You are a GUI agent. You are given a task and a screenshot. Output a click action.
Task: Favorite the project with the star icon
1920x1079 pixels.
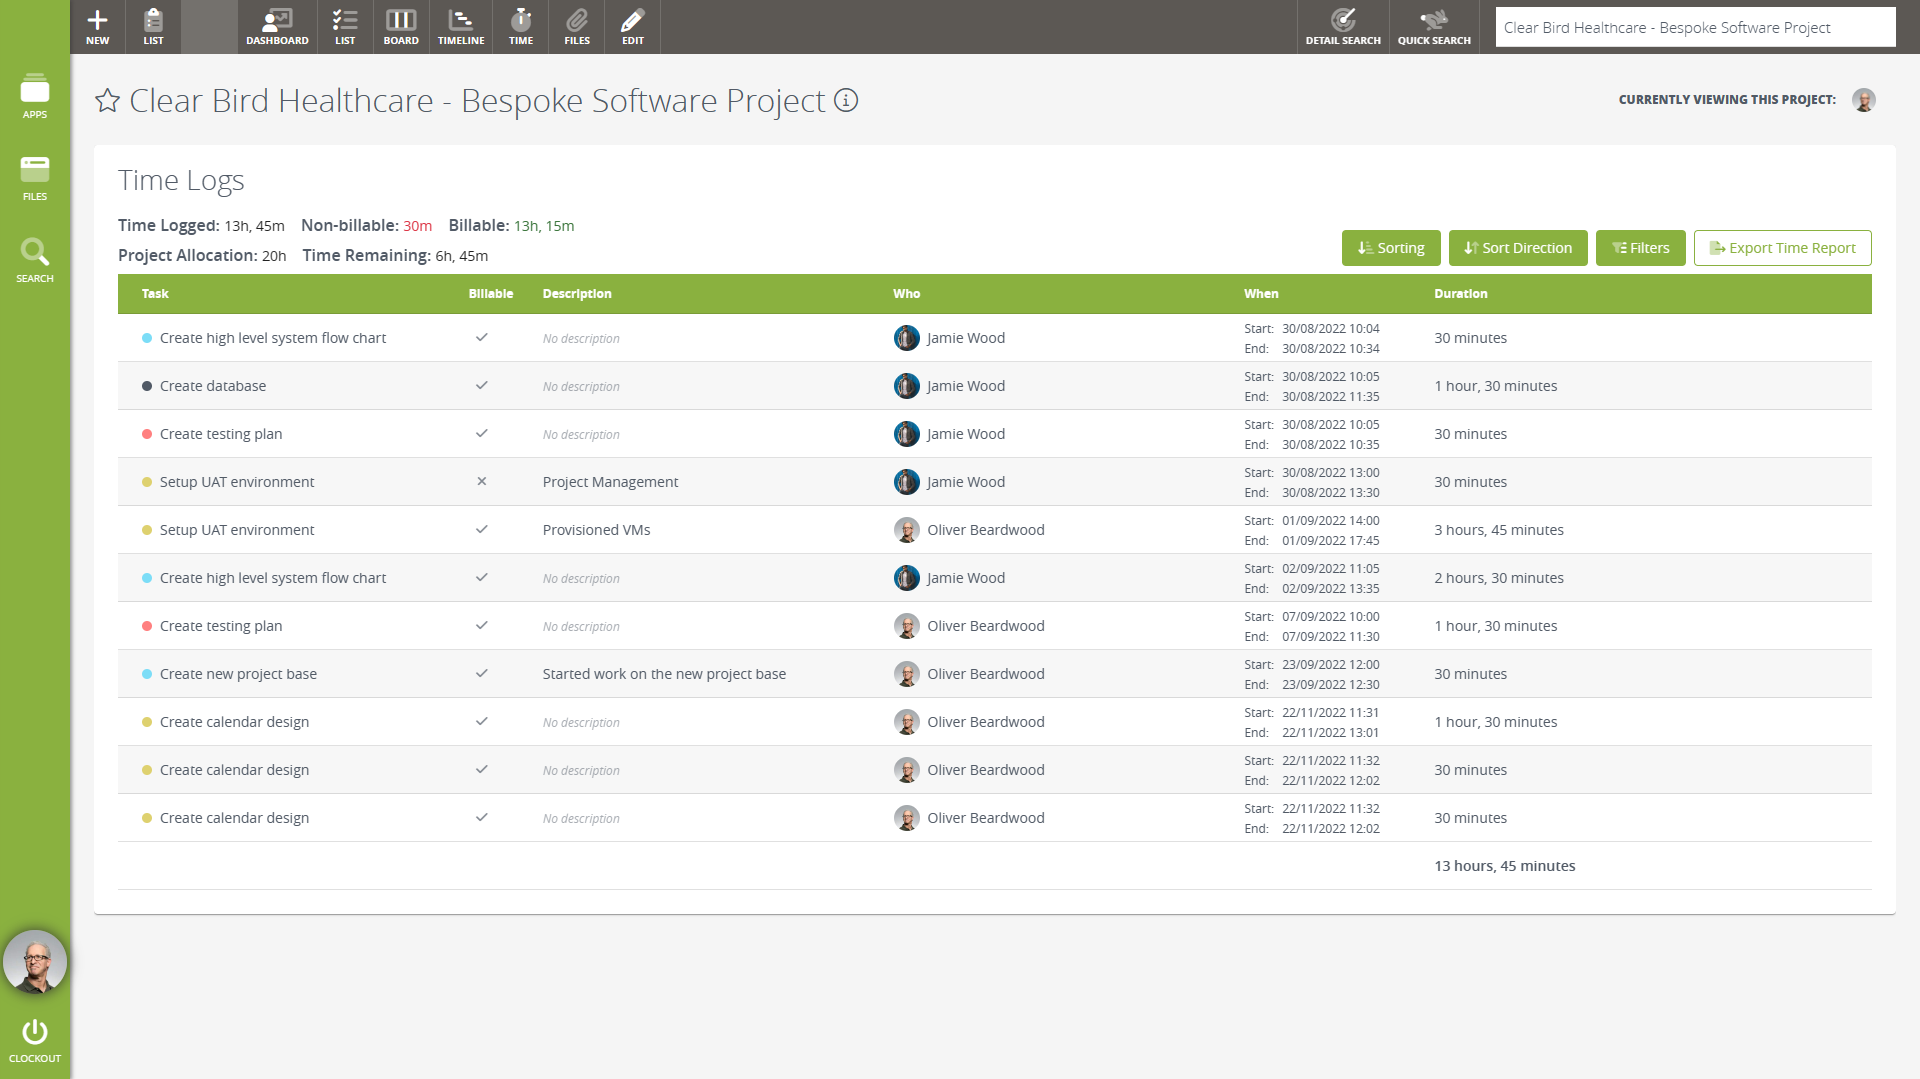(x=107, y=101)
